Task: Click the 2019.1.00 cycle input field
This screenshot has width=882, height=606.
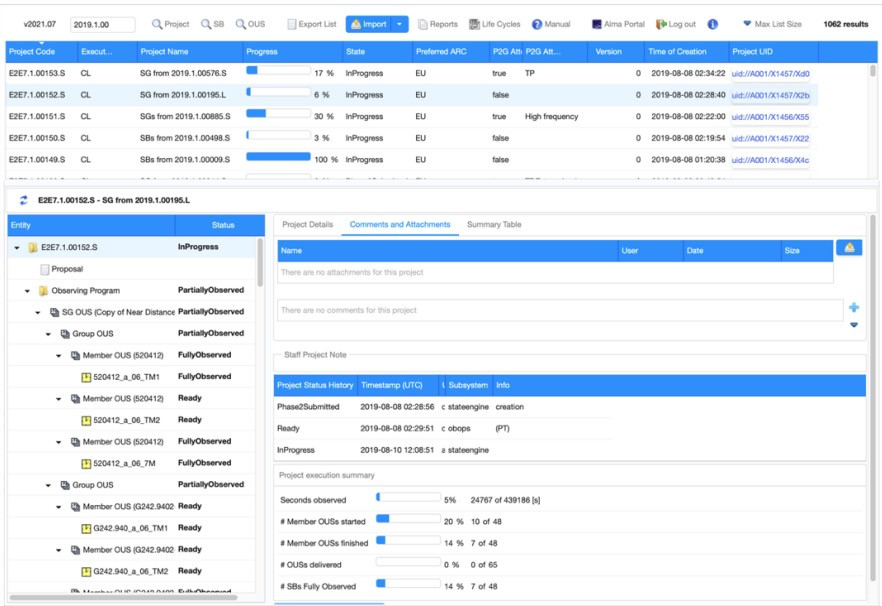Action: (x=102, y=25)
